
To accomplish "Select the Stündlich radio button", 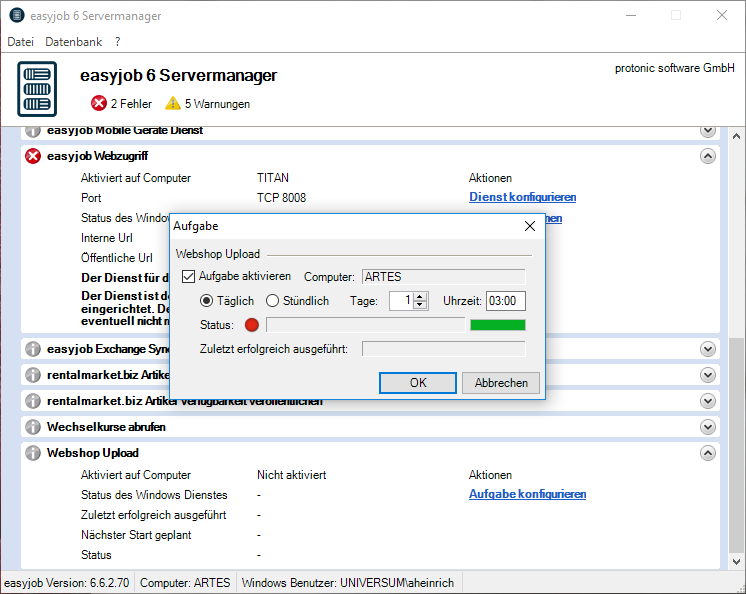I will (x=273, y=301).
